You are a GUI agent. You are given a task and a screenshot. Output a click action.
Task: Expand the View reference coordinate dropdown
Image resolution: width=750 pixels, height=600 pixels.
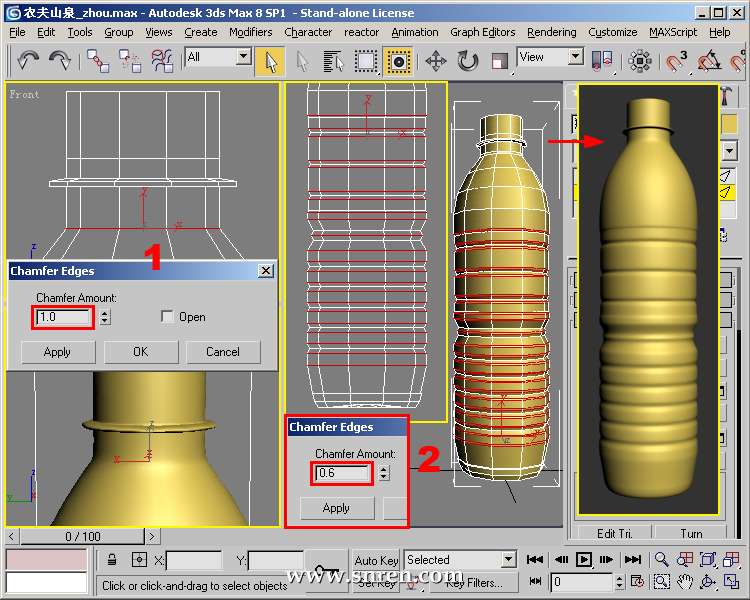(x=575, y=57)
